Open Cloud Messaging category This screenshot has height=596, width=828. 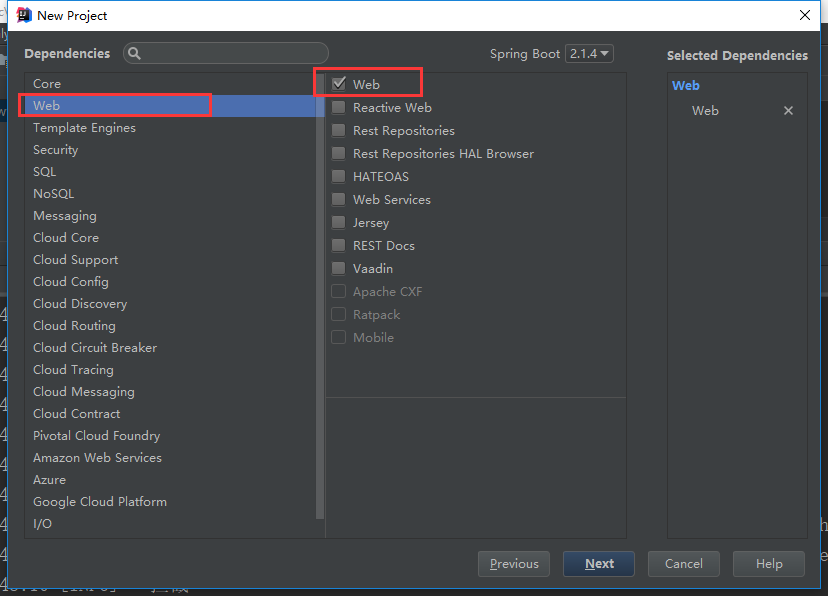coord(170,392)
